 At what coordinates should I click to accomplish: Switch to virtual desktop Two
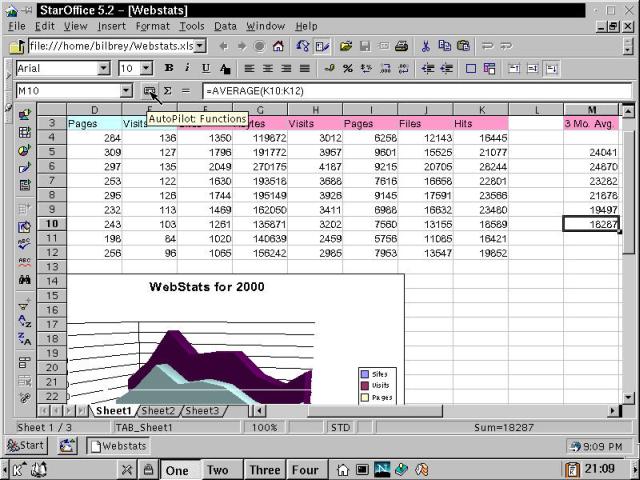[x=217, y=470]
